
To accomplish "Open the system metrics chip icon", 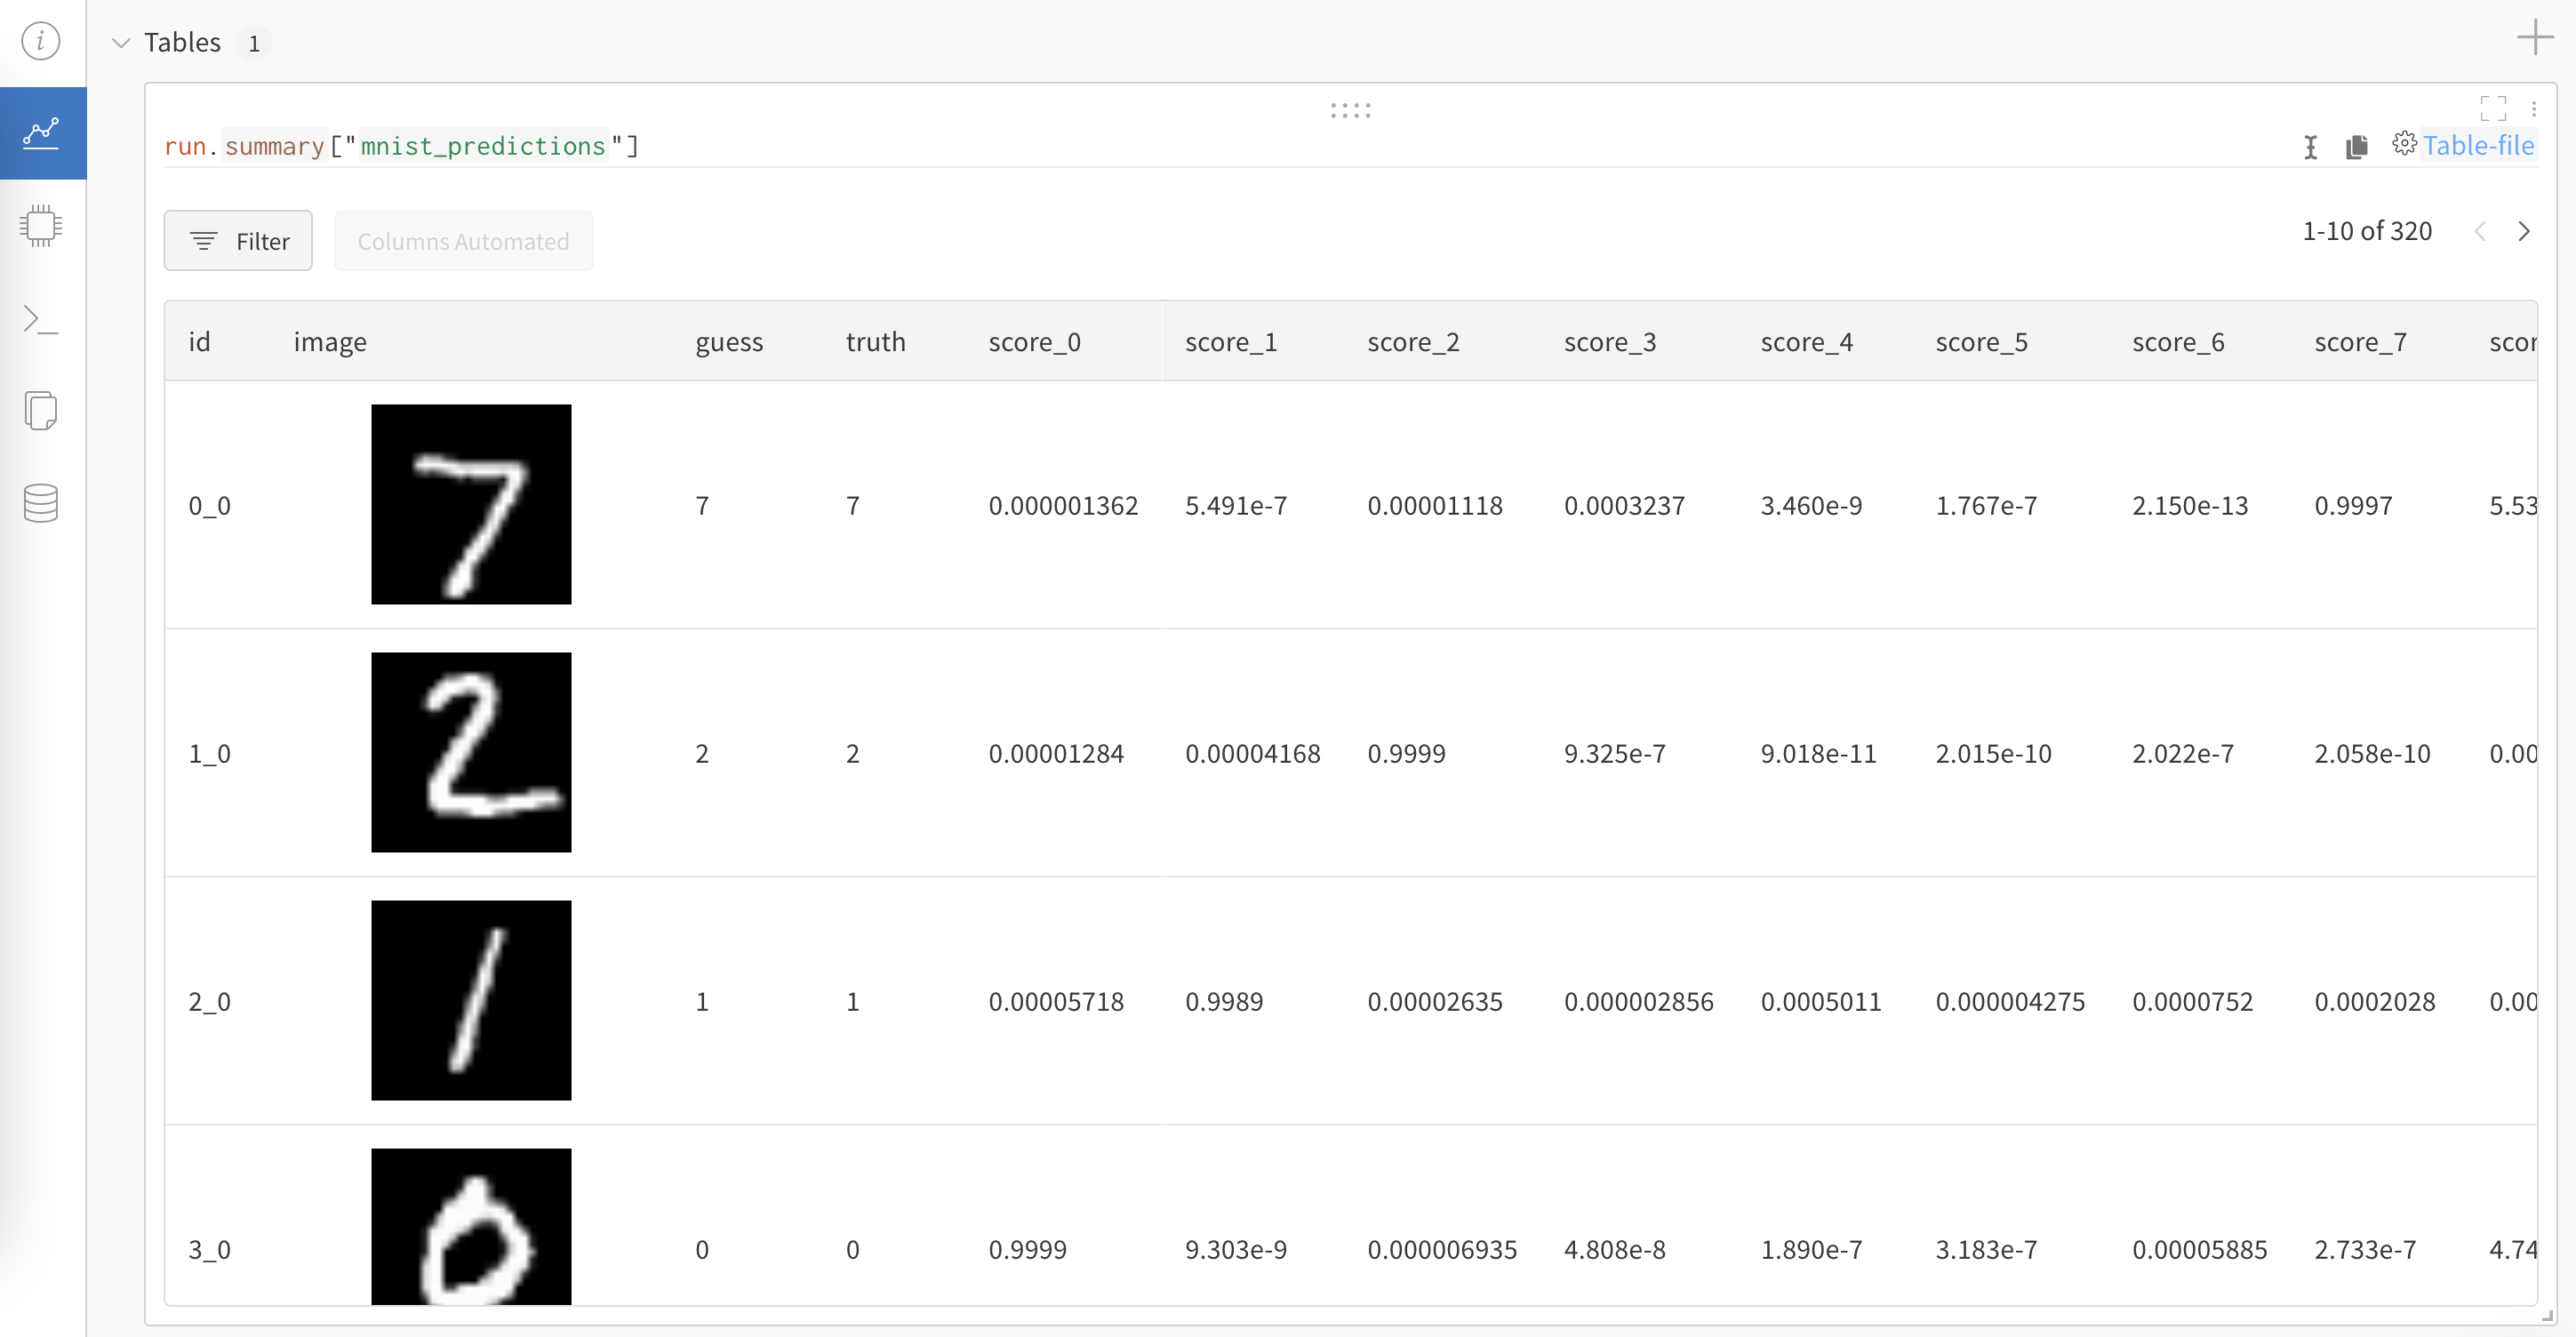I will pos(41,226).
